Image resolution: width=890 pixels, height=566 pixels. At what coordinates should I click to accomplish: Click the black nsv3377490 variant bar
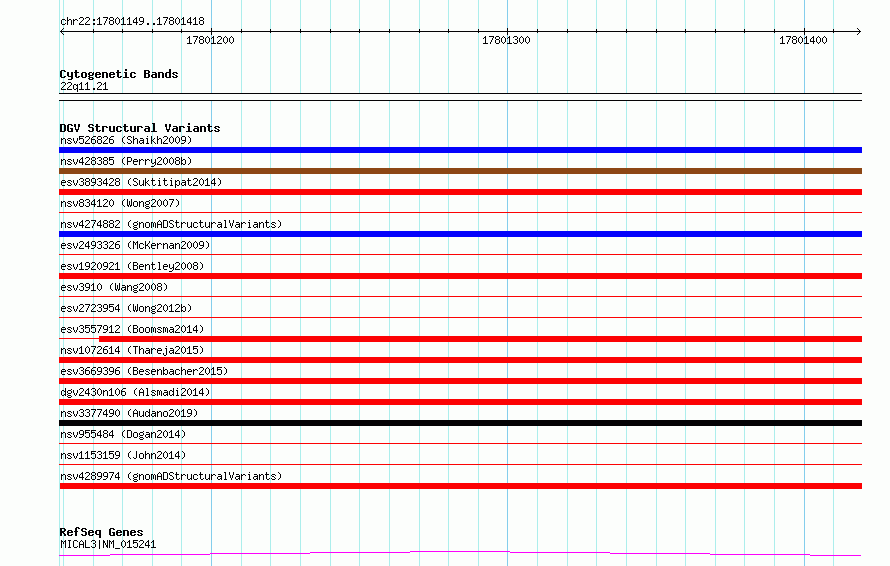(460, 423)
